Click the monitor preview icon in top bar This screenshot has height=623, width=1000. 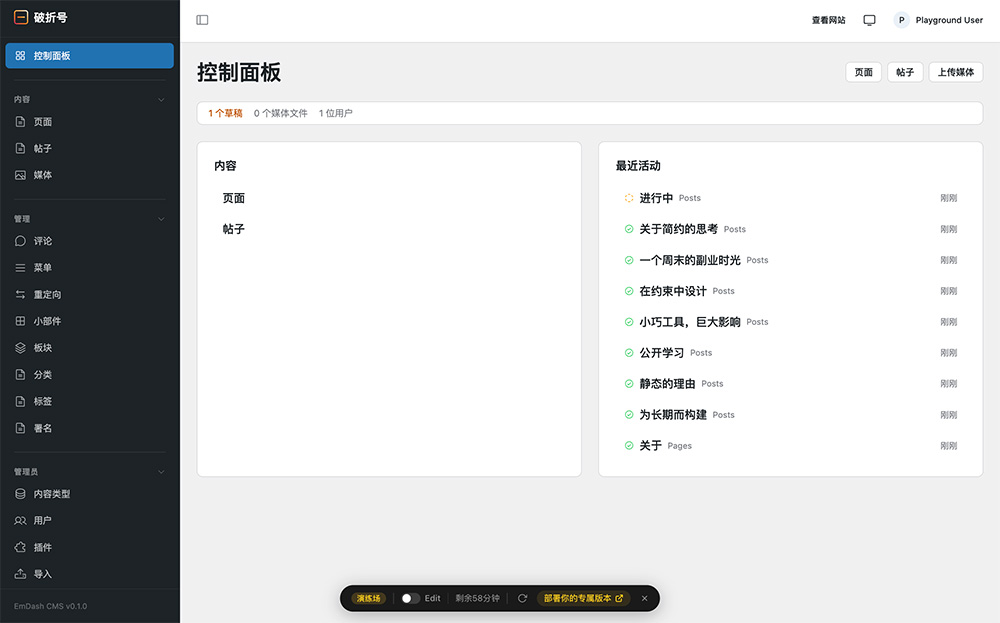(x=869, y=19)
